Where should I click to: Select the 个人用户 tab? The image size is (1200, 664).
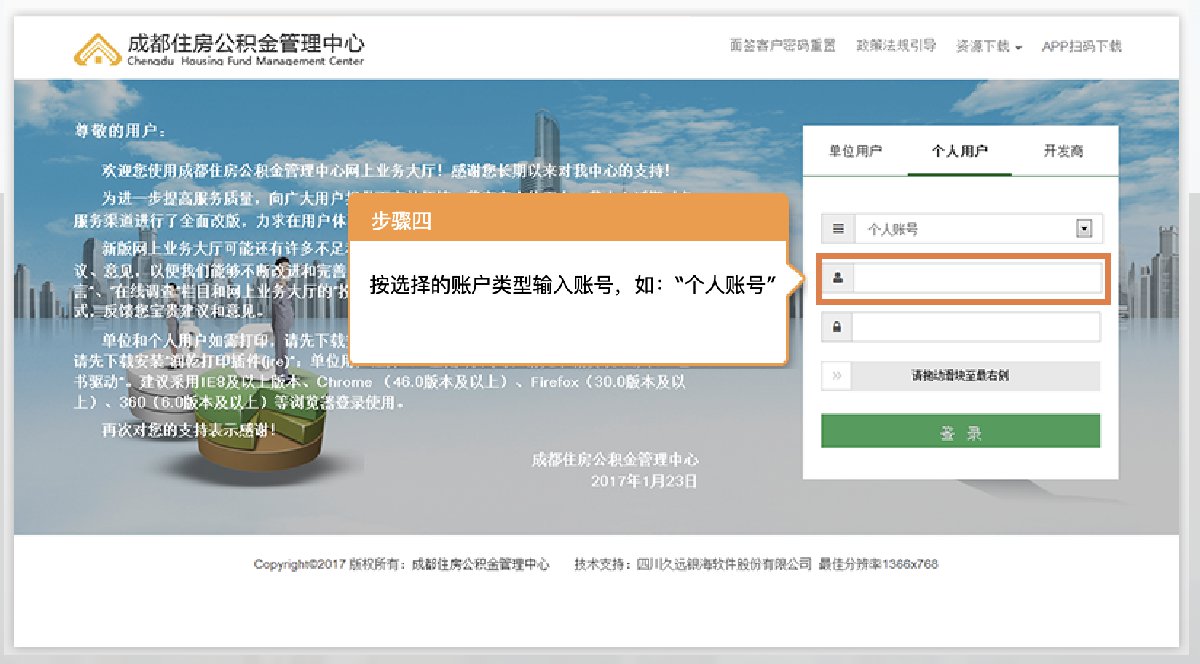[x=959, y=151]
